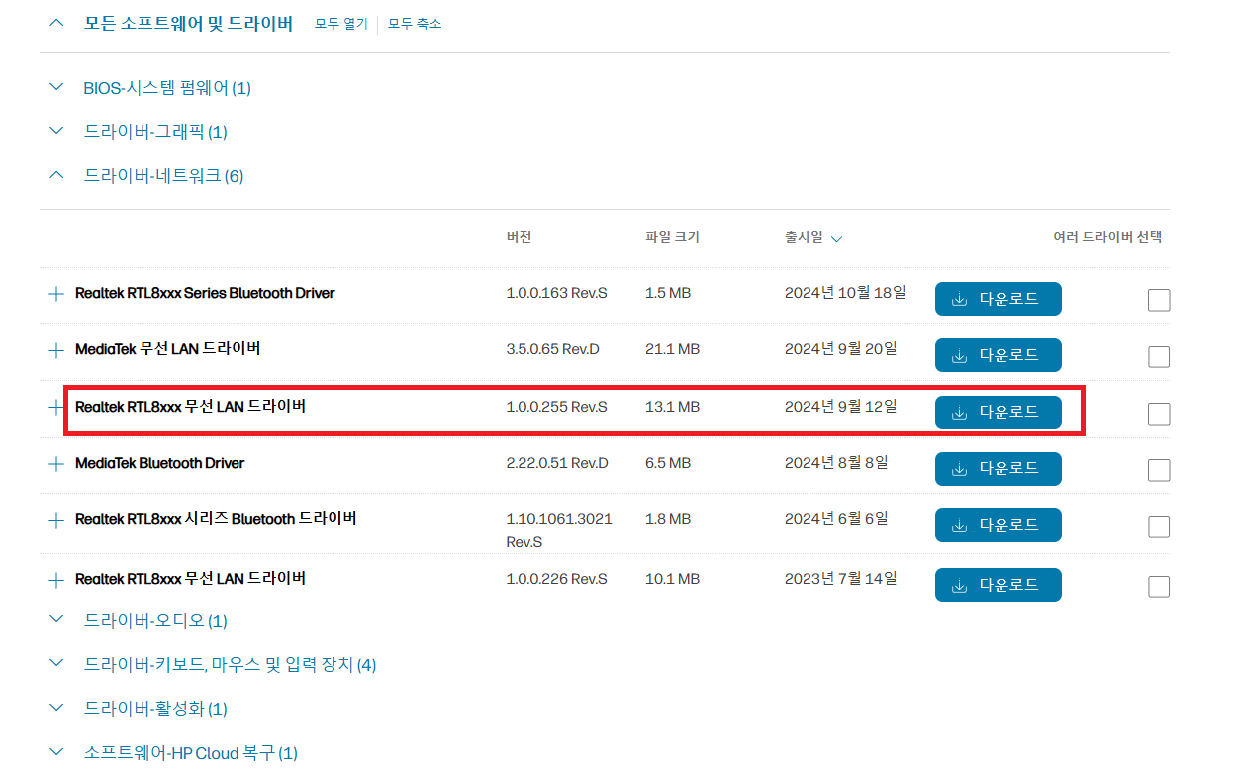1238x770 pixels.
Task: Expand Realtek RTL8xxx 시리즈 Bluetooth 드라이버 plus icon
Action: [x=55, y=520]
